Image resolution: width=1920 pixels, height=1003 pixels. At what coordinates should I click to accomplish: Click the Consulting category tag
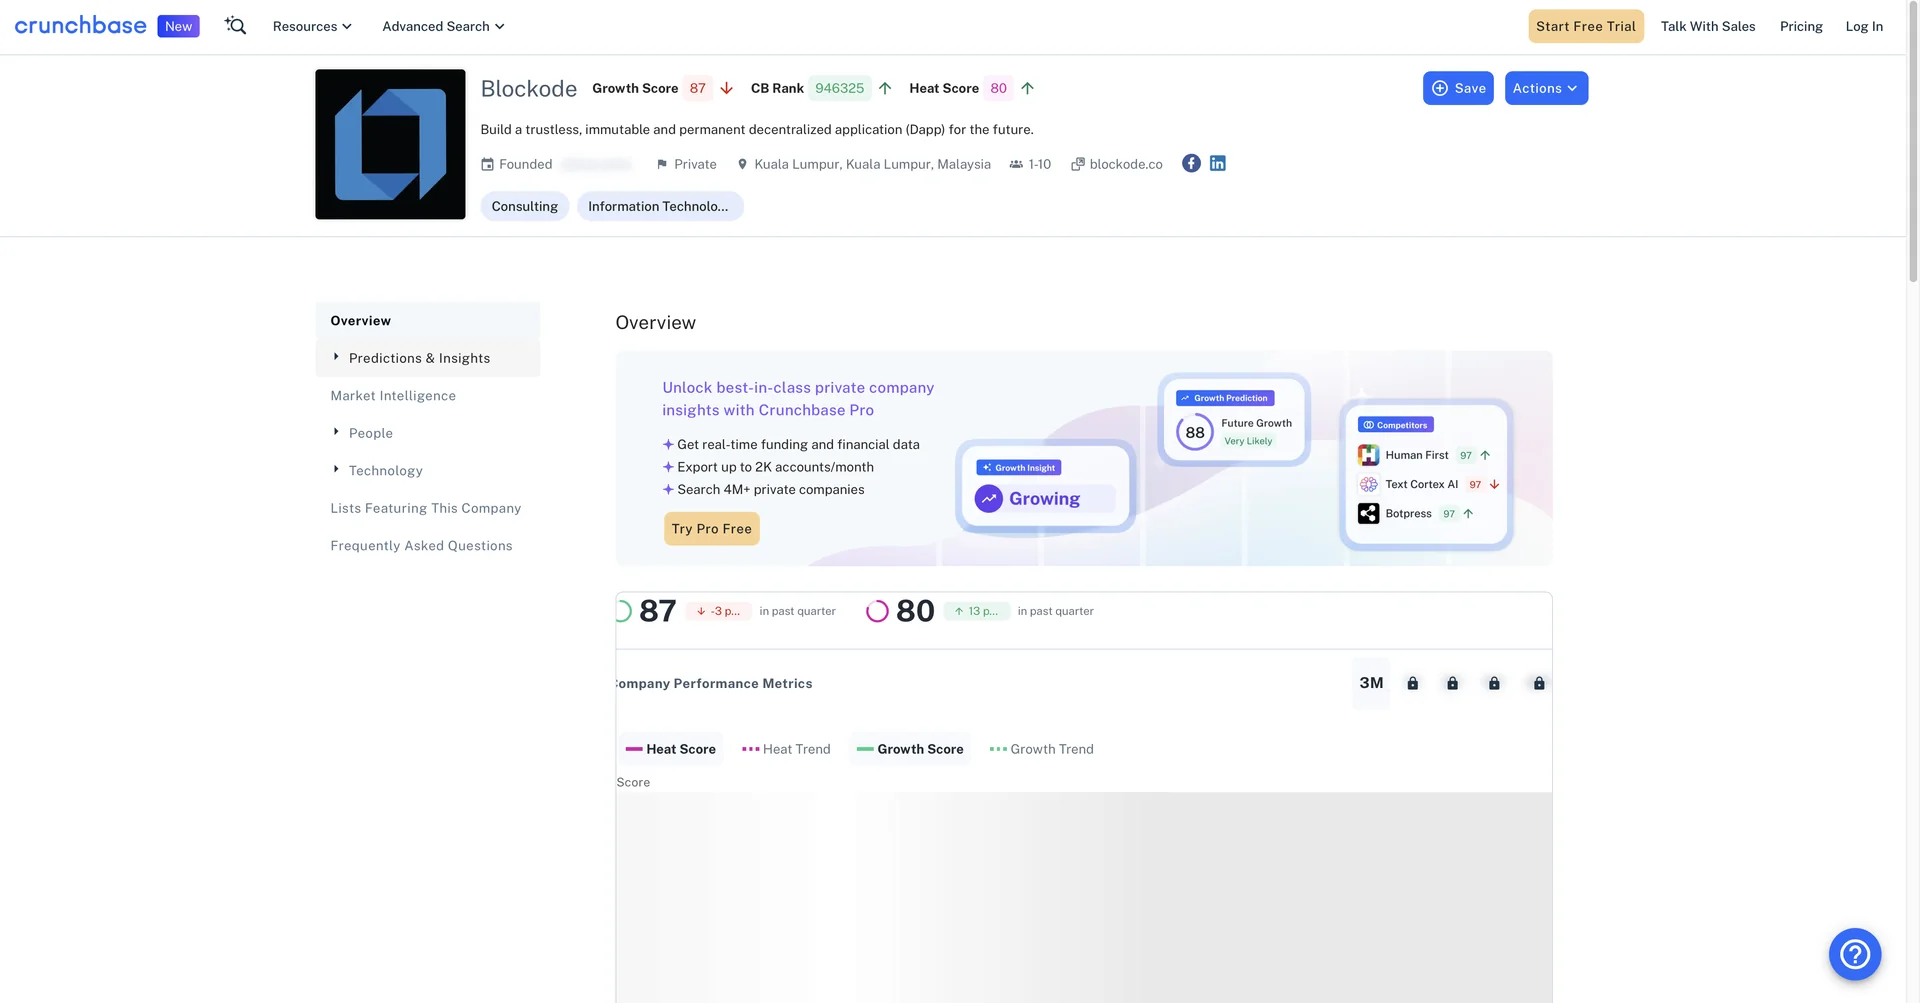(x=525, y=206)
